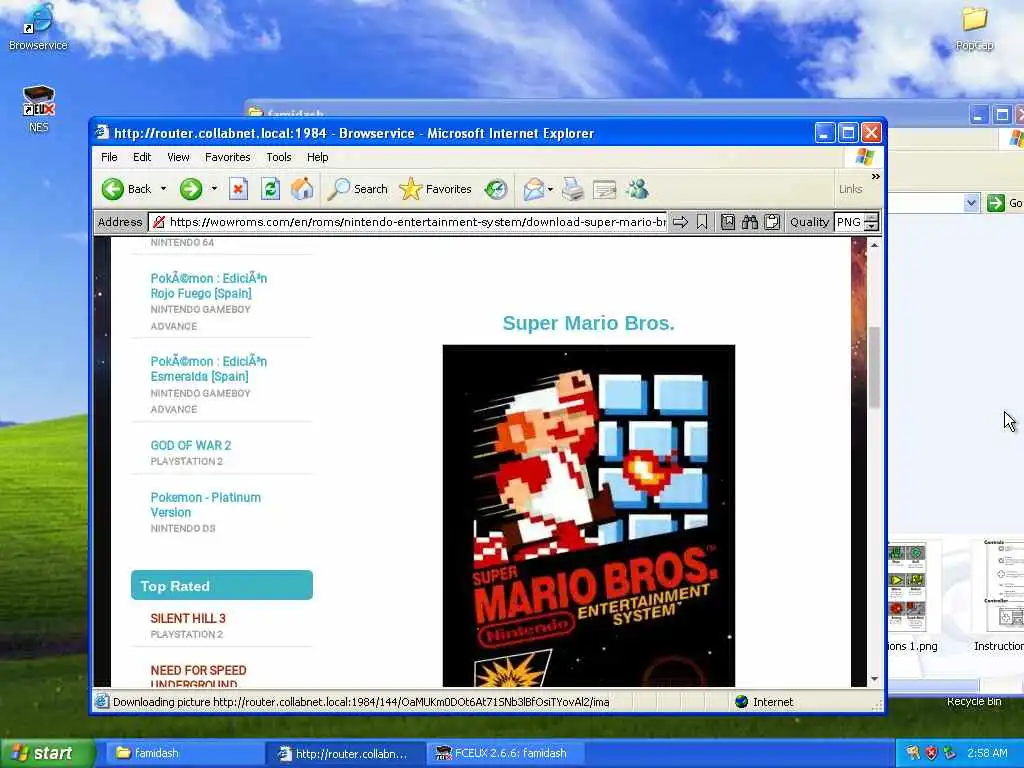Click the binoculars find icon
Viewport: 1024px width, 768px height.
[x=750, y=222]
